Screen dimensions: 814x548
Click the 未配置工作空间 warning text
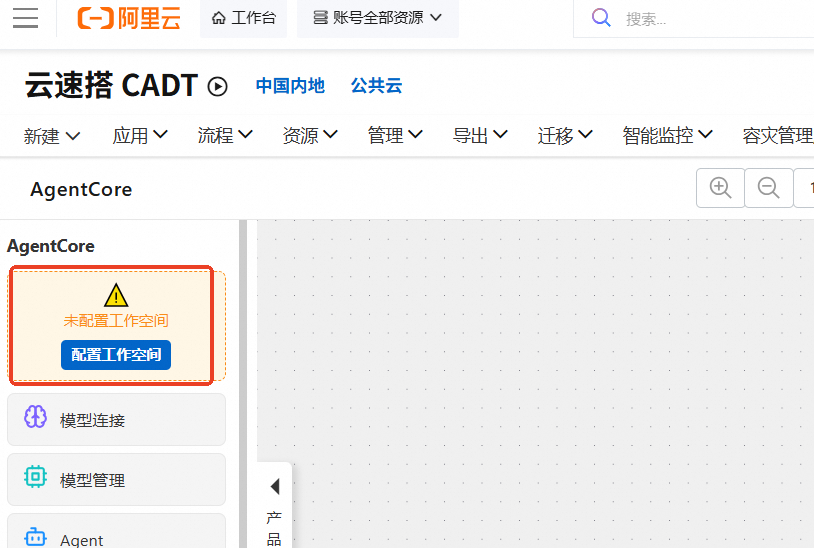pyautogui.click(x=116, y=321)
